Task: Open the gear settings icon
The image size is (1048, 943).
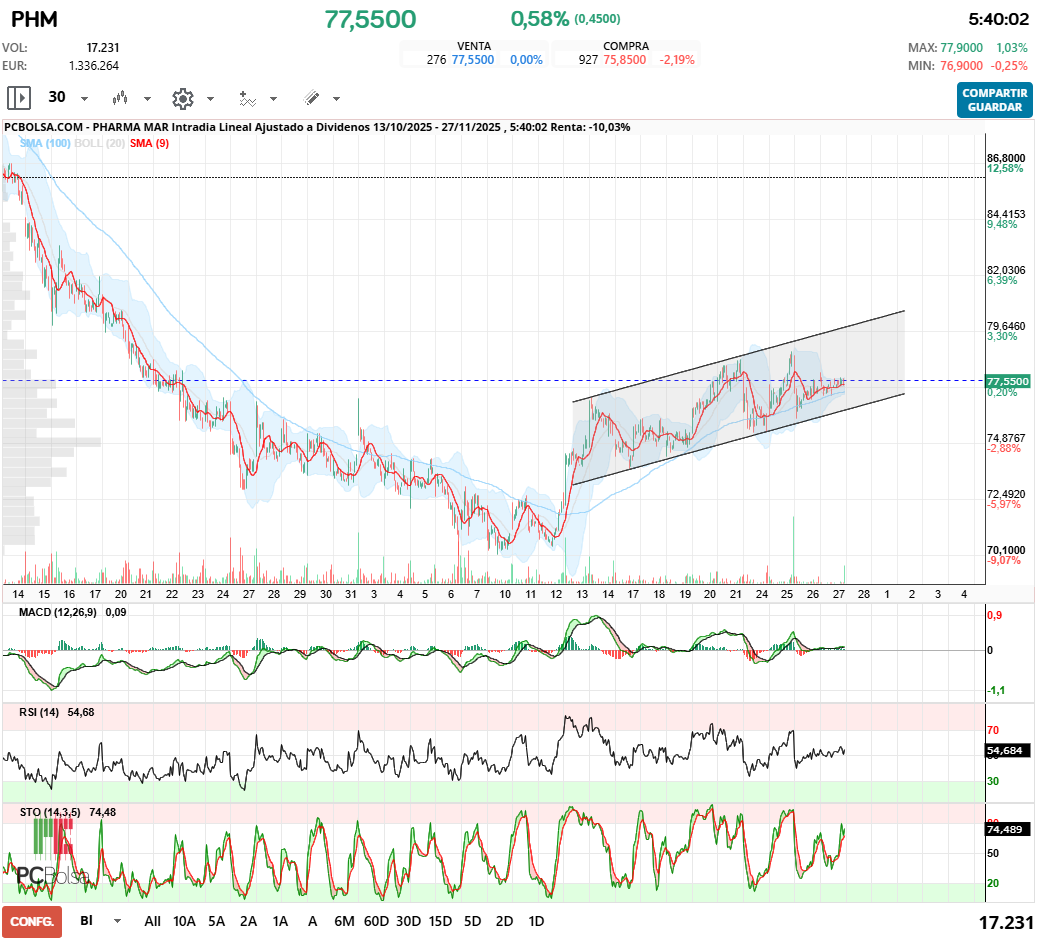Action: 182,98
